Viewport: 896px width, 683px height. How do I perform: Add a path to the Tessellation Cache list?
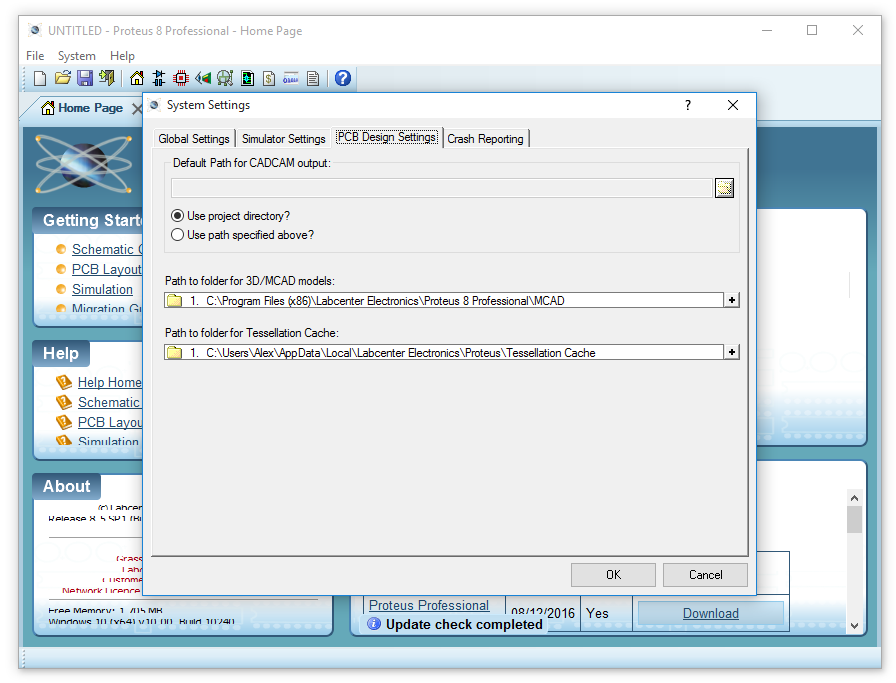[x=731, y=352]
